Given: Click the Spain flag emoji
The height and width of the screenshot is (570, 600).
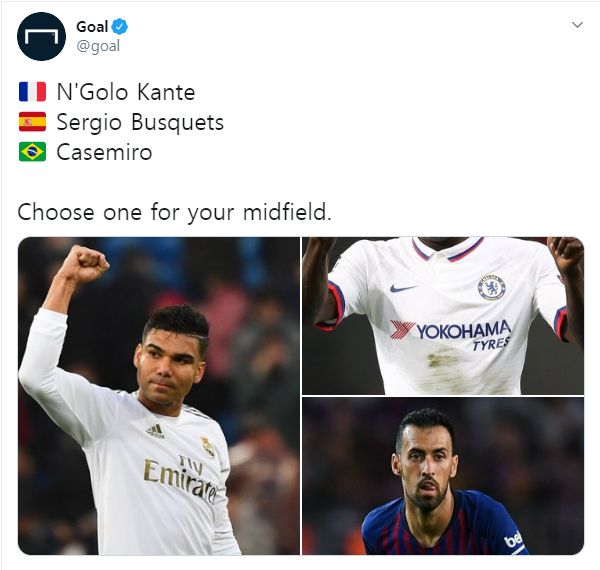Looking at the screenshot, I should click(x=32, y=122).
